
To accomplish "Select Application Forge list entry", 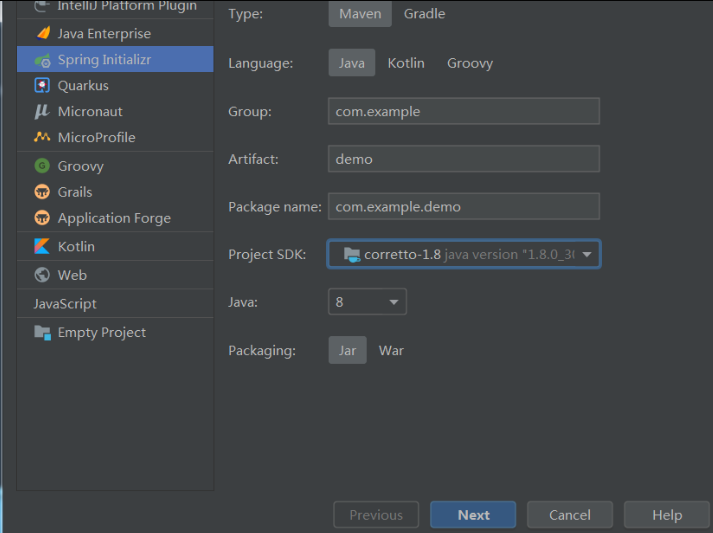I will point(115,218).
